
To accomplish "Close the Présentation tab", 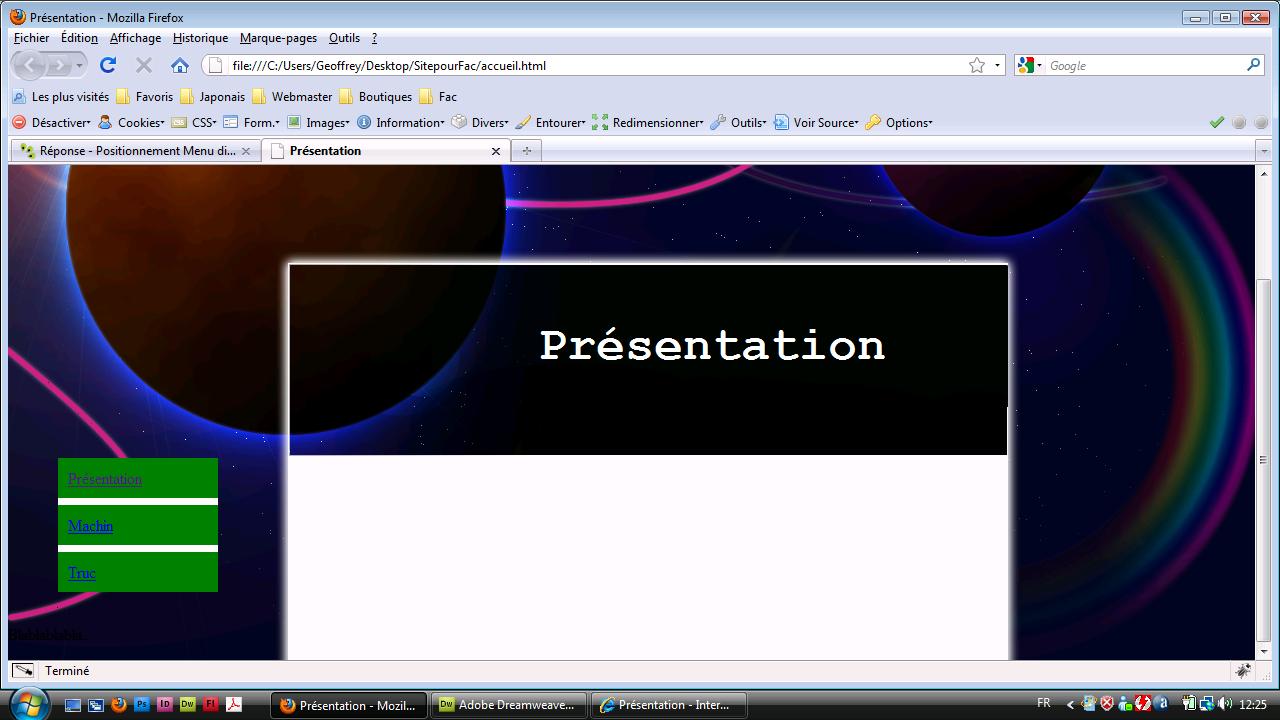I will pyautogui.click(x=495, y=151).
